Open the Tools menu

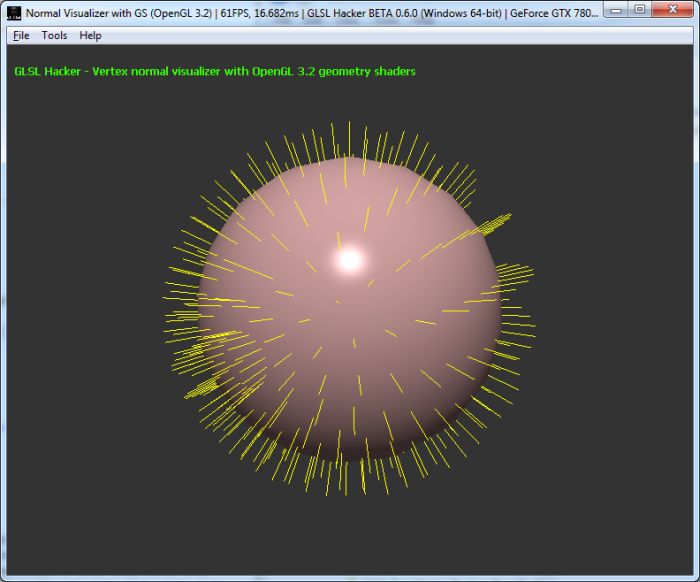click(x=54, y=35)
